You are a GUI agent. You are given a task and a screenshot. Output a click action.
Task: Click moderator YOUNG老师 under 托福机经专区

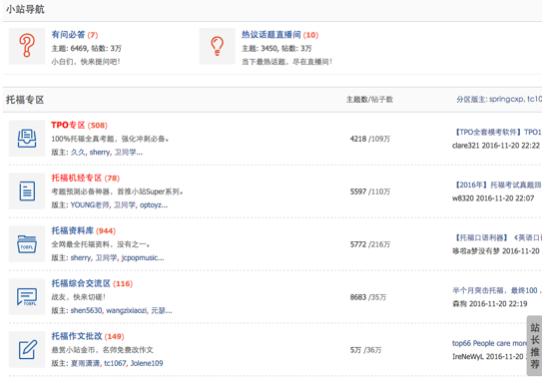click(89, 205)
